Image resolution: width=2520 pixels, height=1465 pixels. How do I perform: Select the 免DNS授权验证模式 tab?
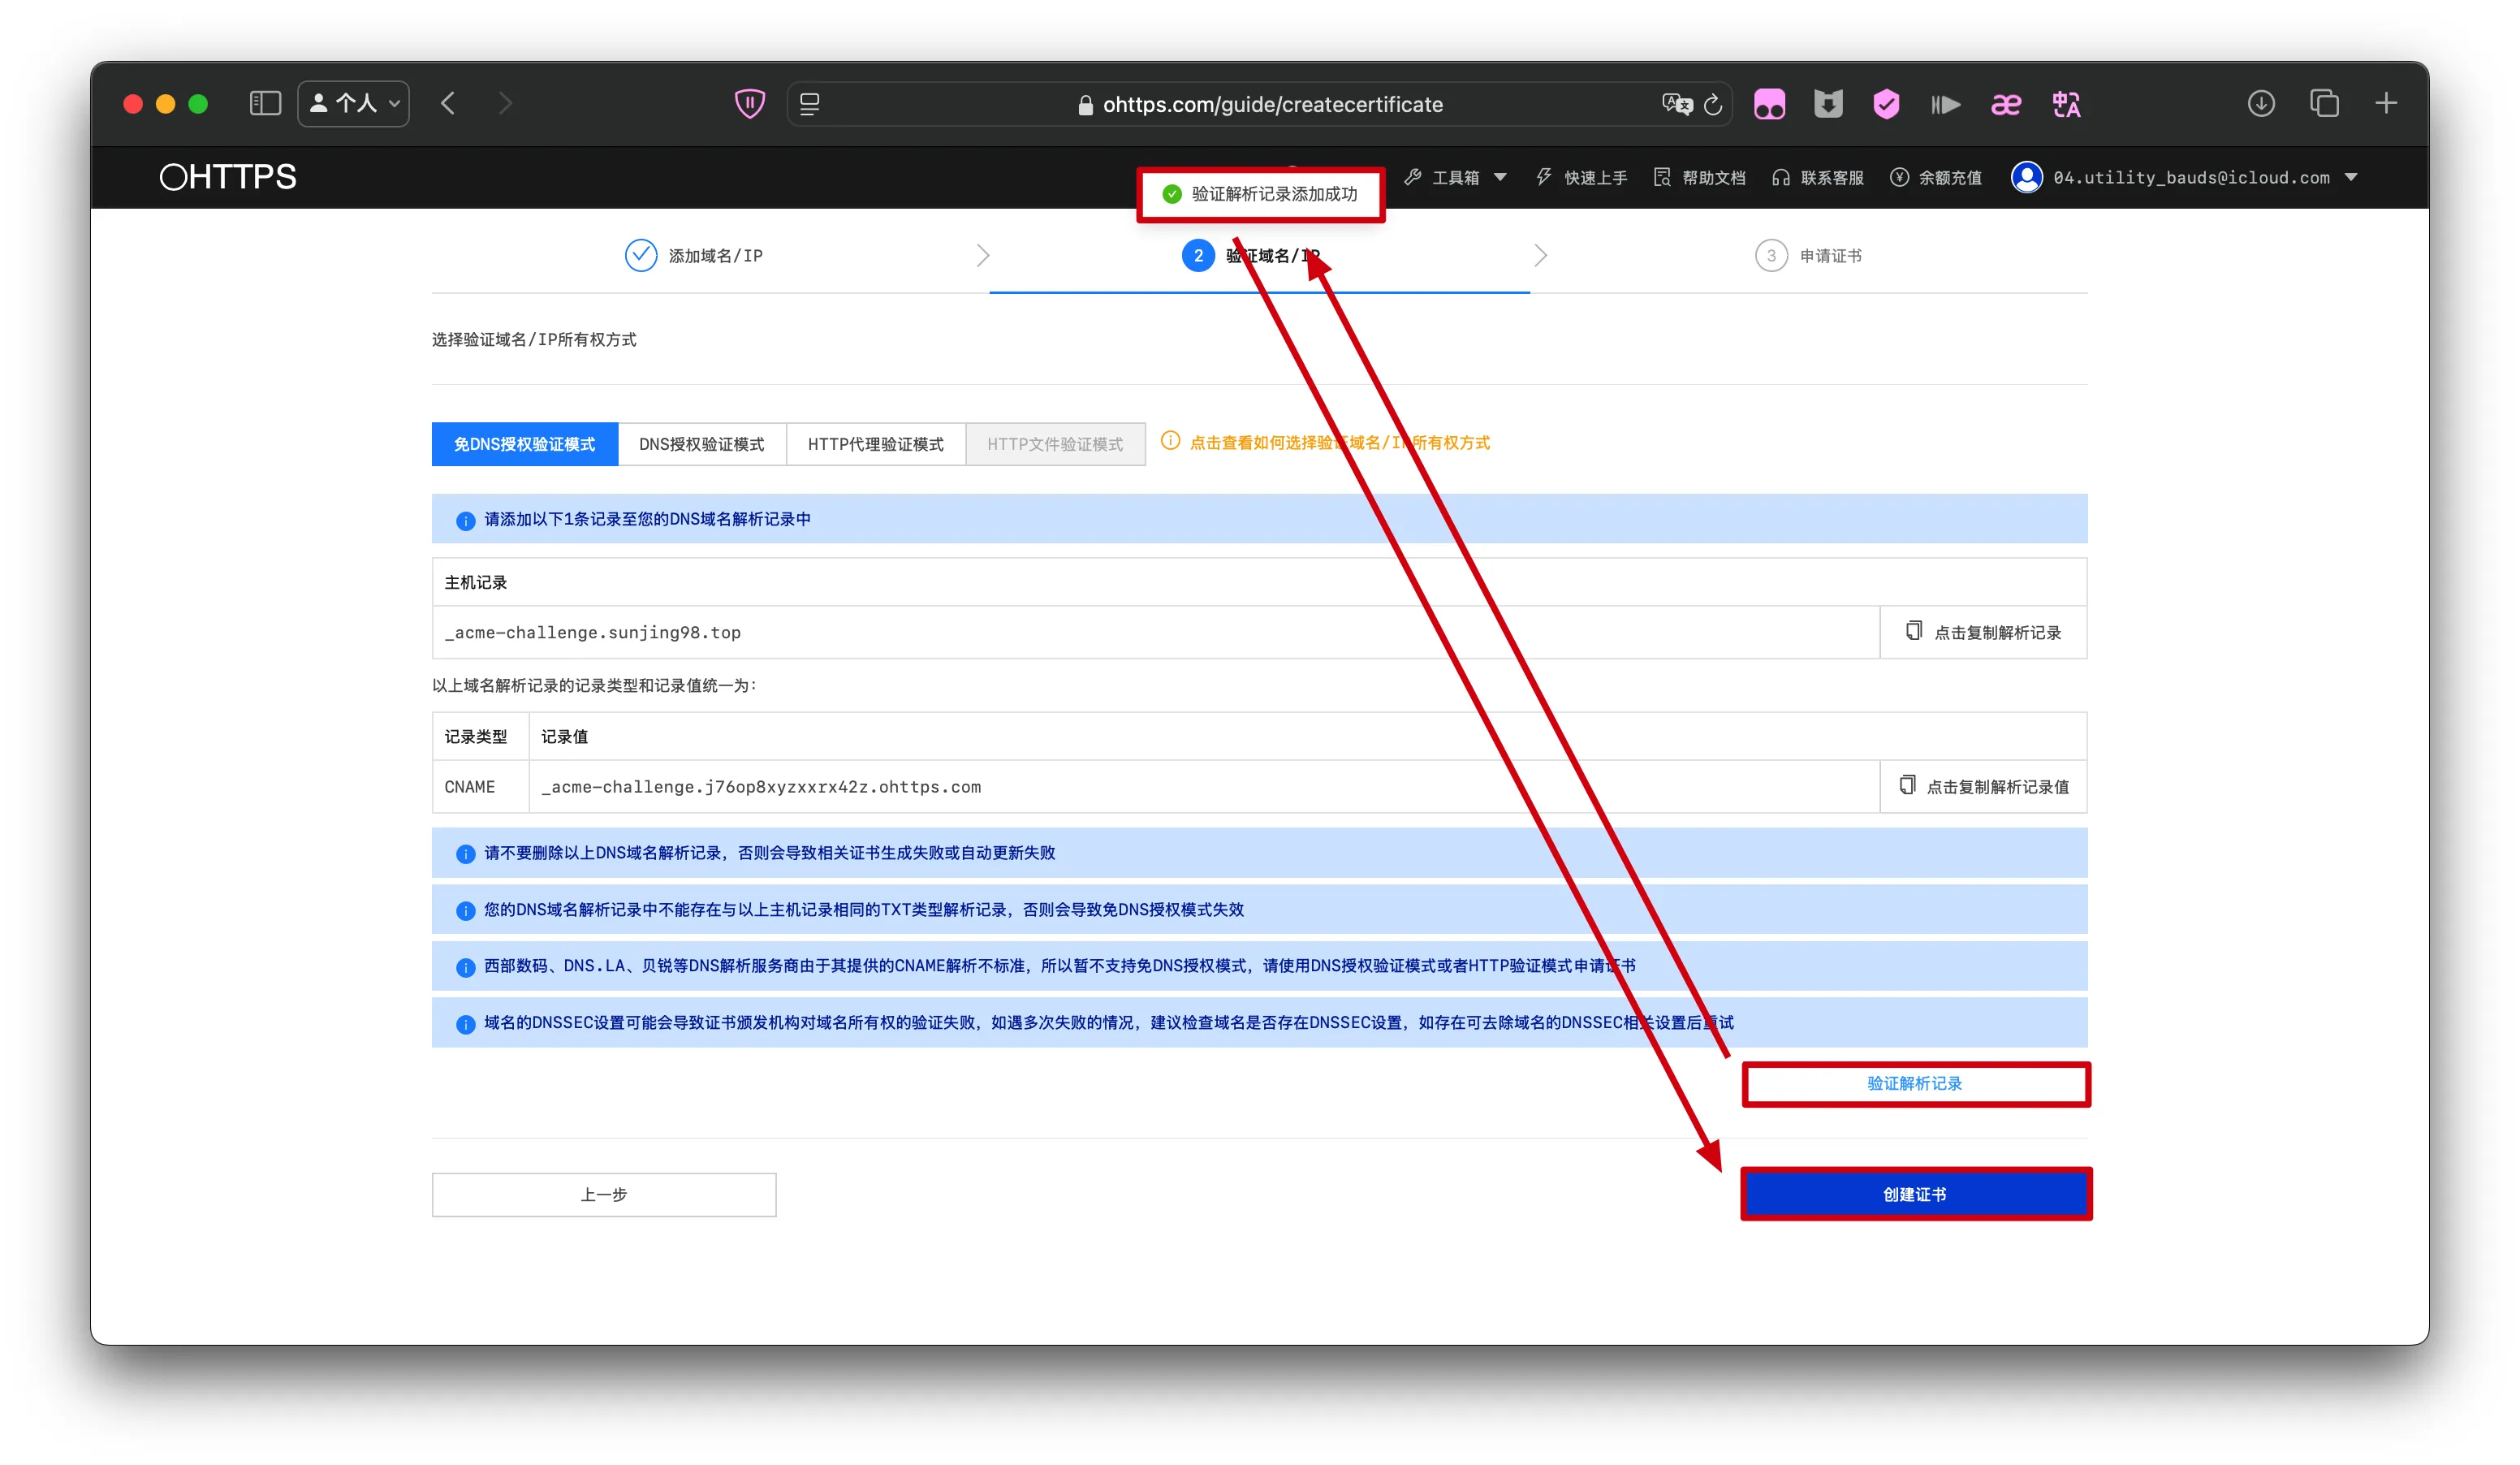[524, 444]
